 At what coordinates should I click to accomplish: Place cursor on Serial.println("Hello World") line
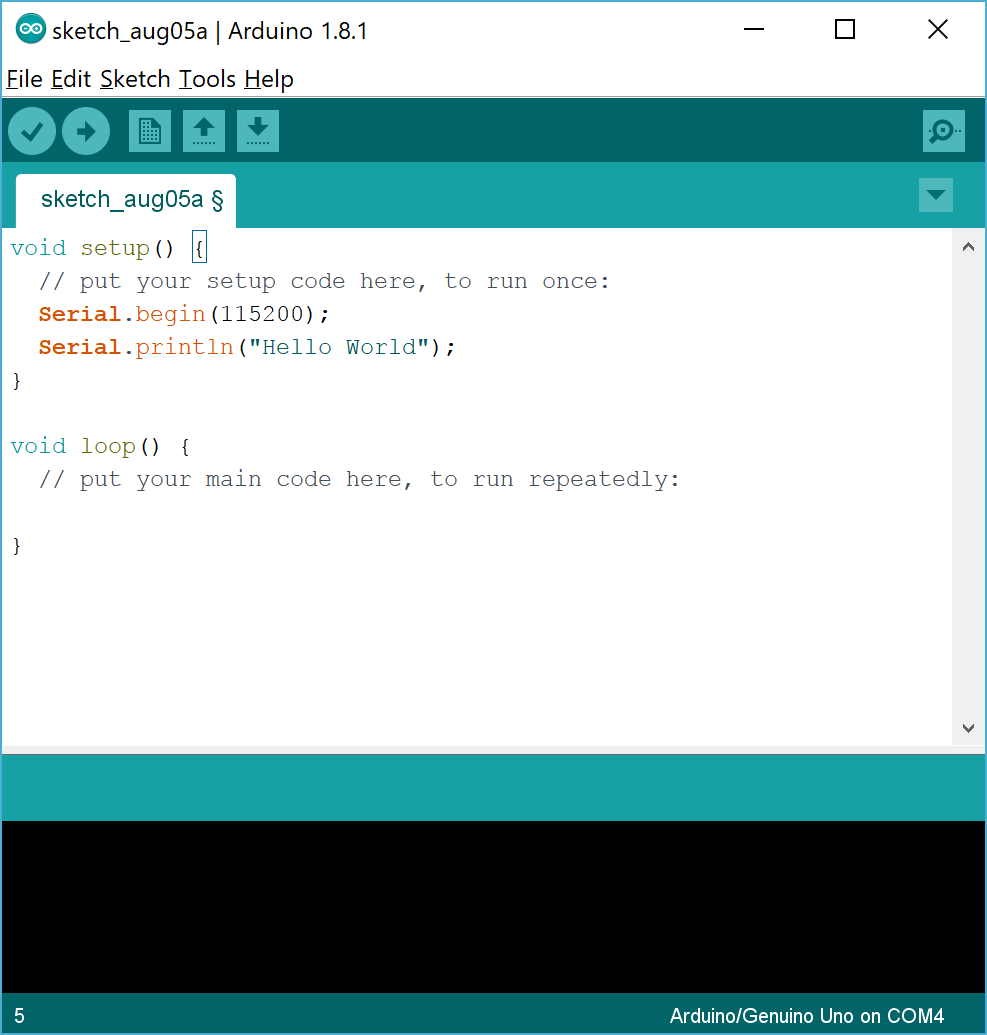[x=247, y=347]
